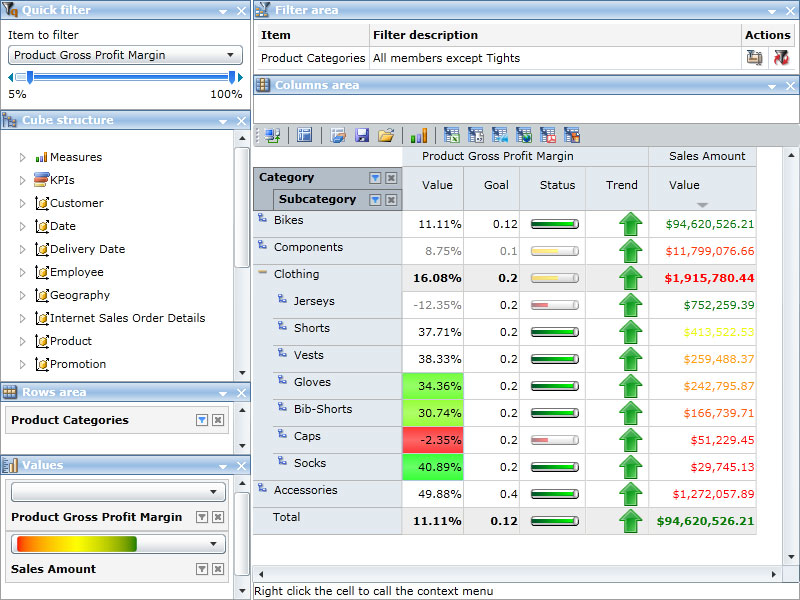Open the Values panel menu arrow
The image size is (800, 600).
point(223,466)
